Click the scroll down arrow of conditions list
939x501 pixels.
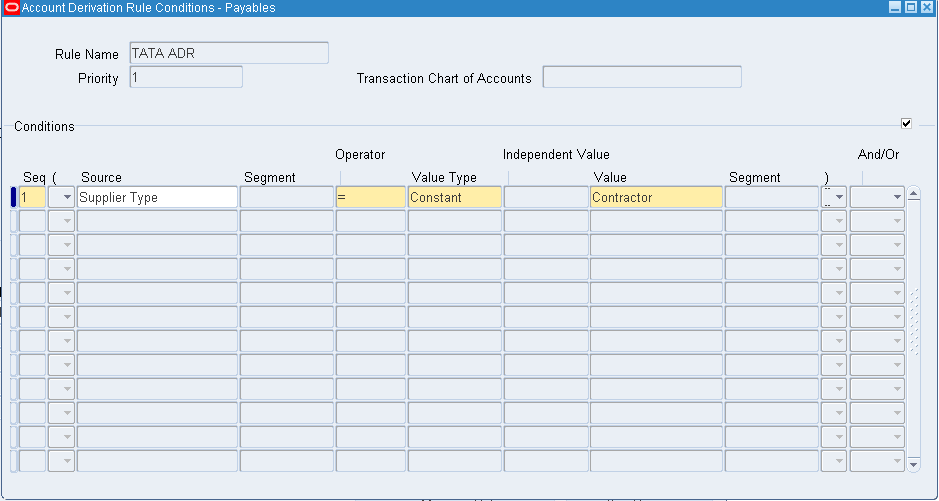[913, 464]
